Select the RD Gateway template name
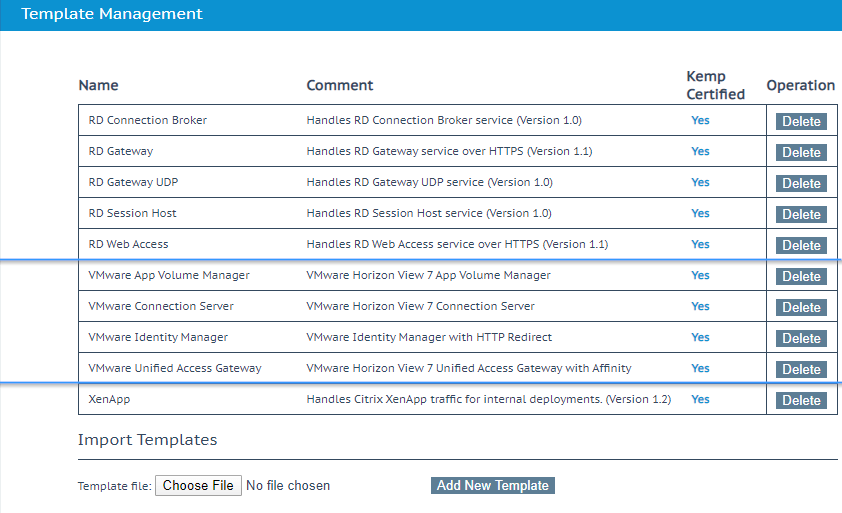The height and width of the screenshot is (513, 842). click(121, 151)
